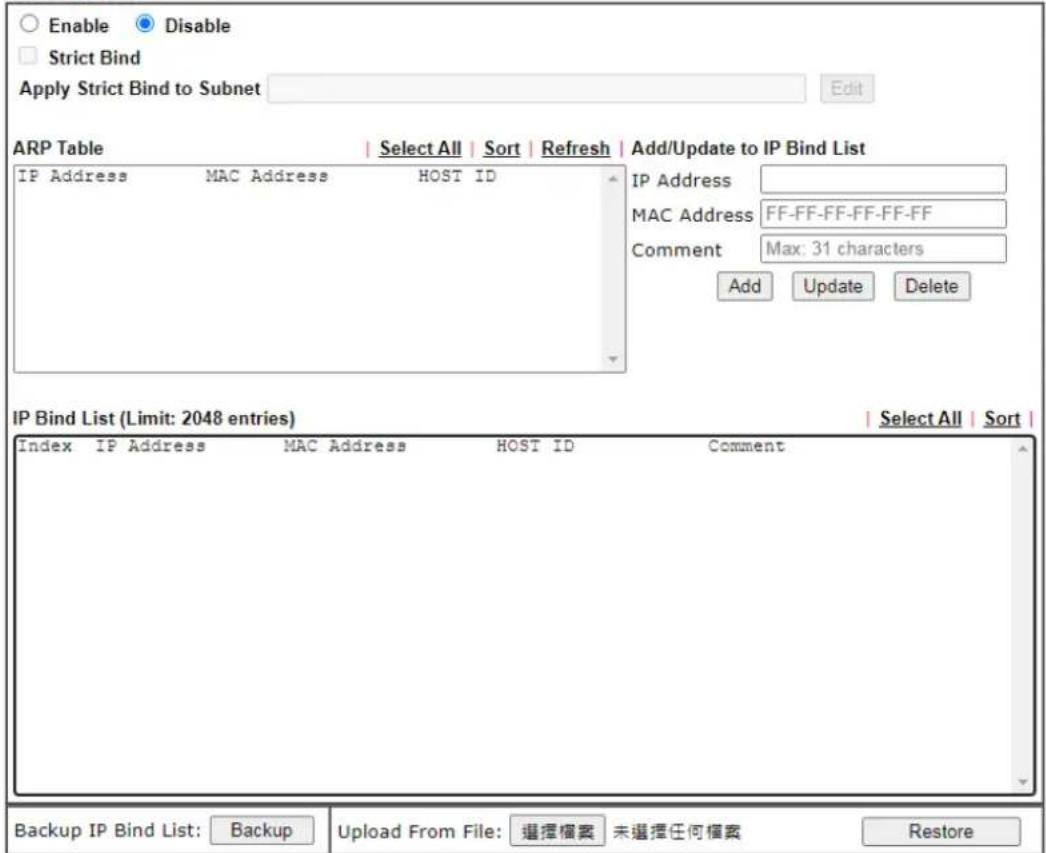Click the Edit button beside subnet field

847,89
